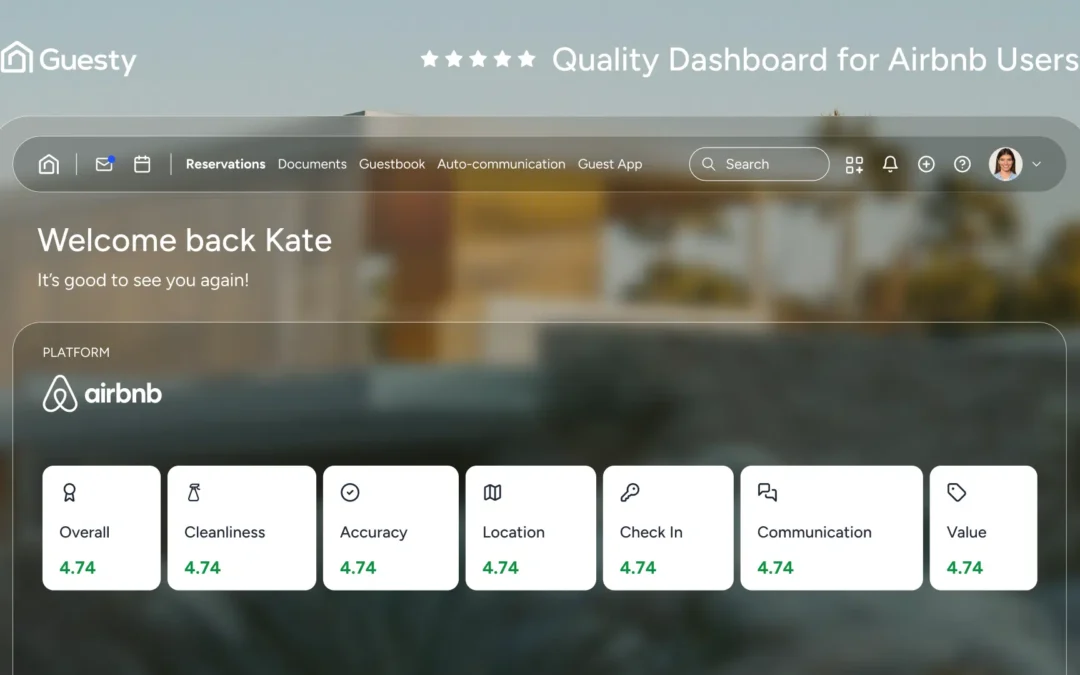Screen dimensions: 1080x675
Task: Click the Communication chat bubbles icon
Action: [766, 492]
